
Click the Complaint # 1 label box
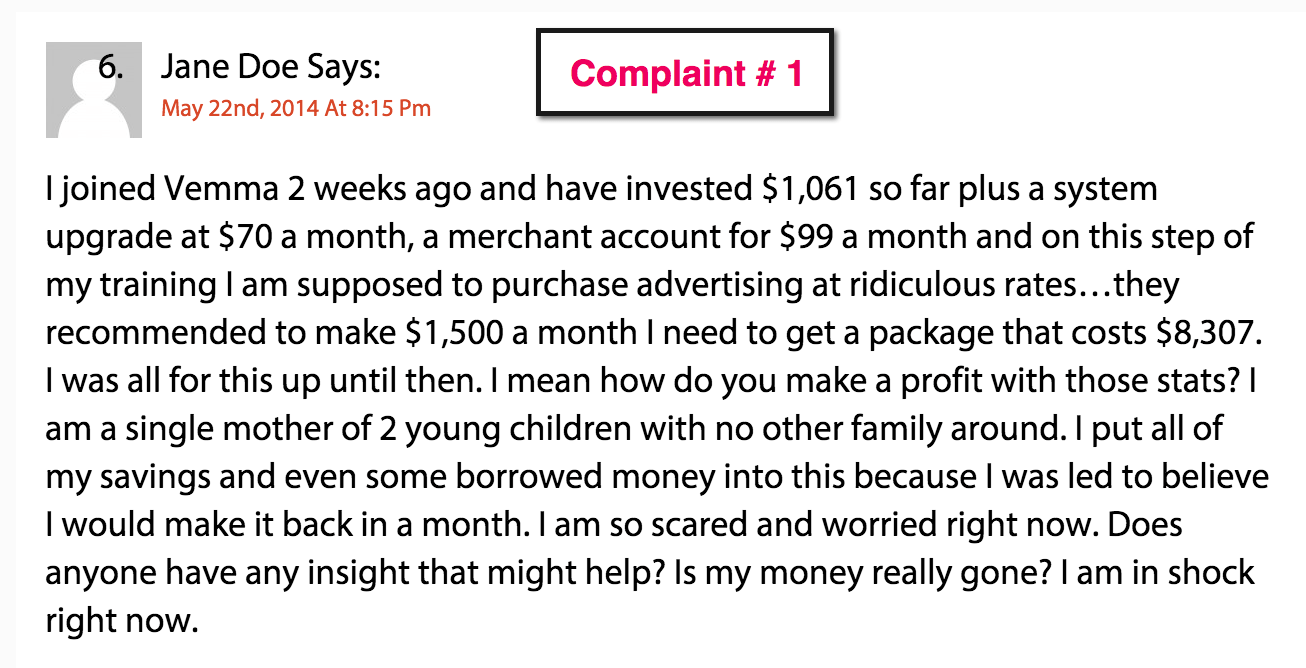[686, 73]
